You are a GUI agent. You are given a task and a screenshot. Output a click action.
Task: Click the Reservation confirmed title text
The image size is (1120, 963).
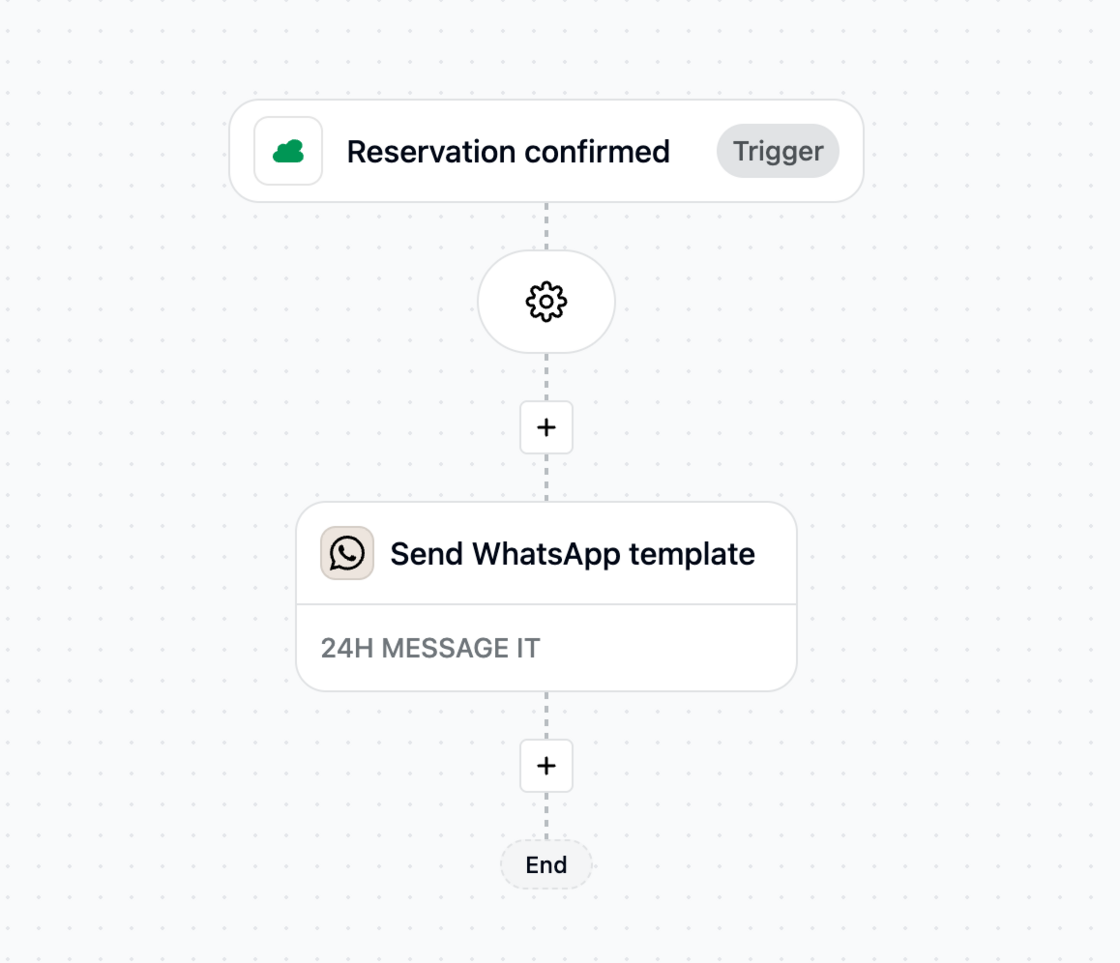508,151
